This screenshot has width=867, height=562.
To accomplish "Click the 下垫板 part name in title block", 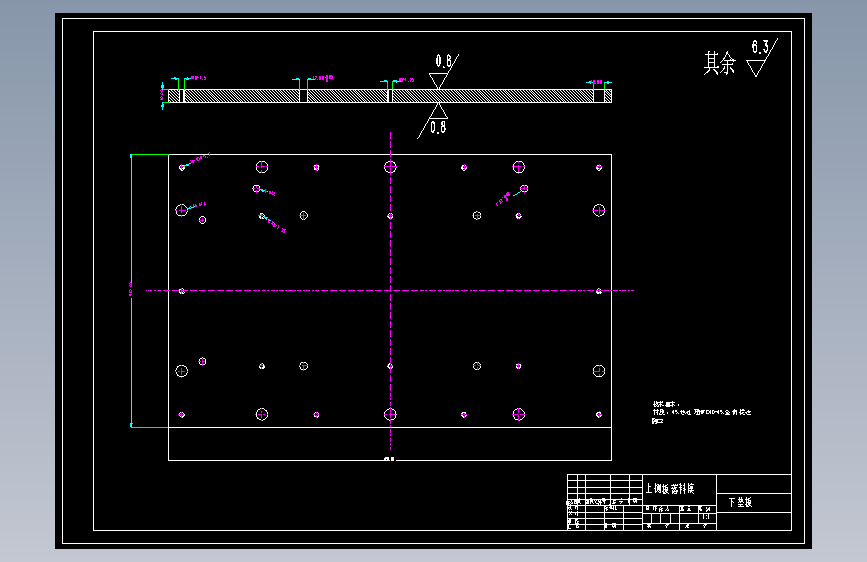I will point(740,502).
